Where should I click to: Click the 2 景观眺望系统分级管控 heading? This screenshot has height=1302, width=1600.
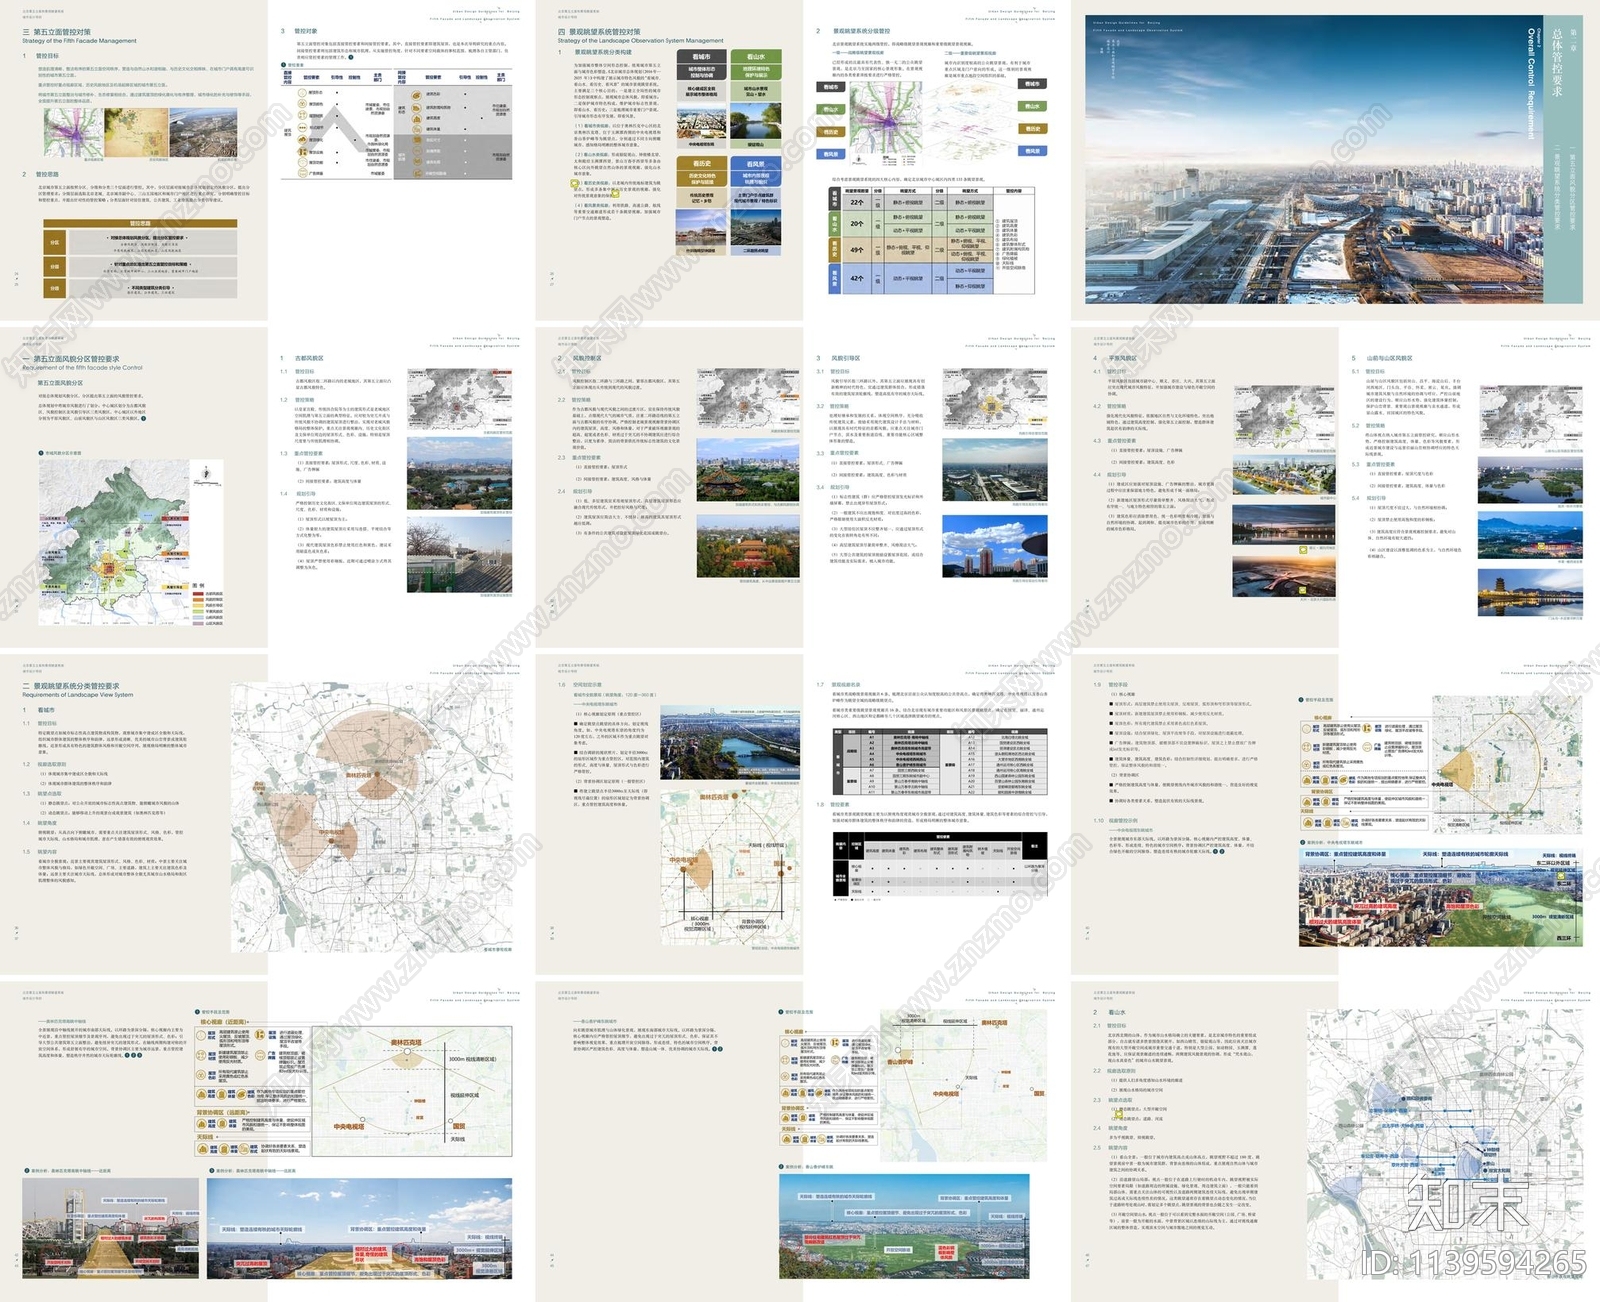(853, 31)
